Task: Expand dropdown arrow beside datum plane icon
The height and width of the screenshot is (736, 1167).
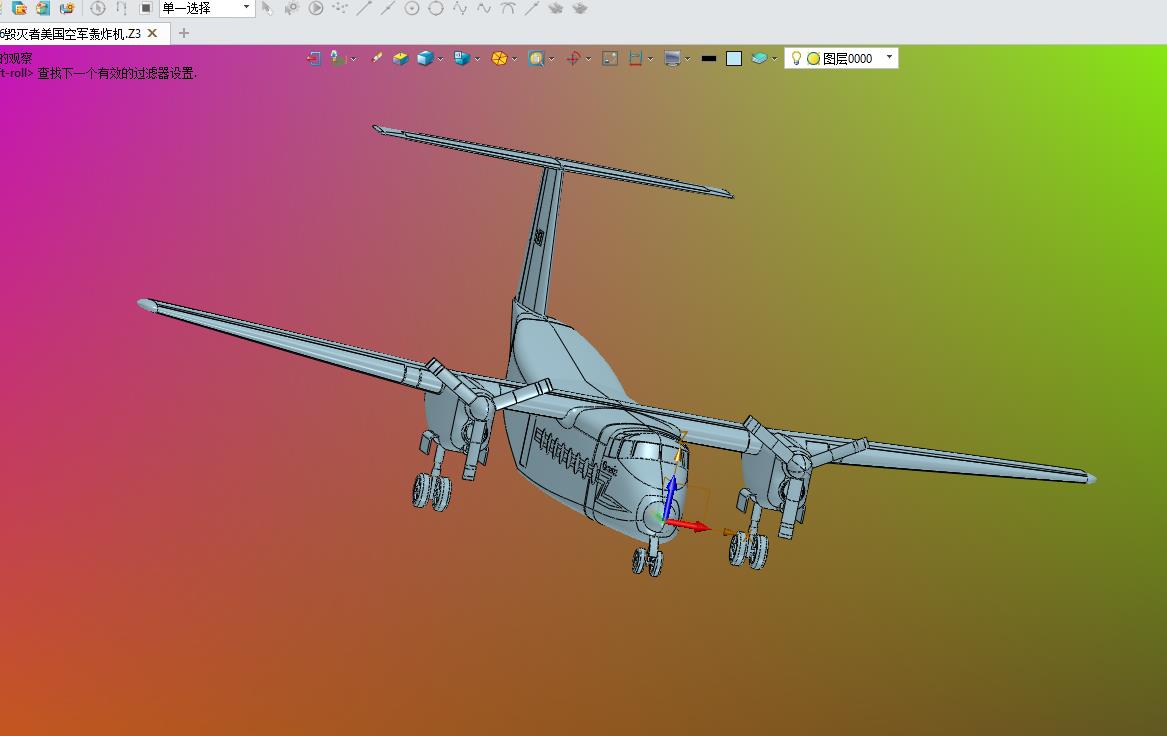Action: point(354,59)
